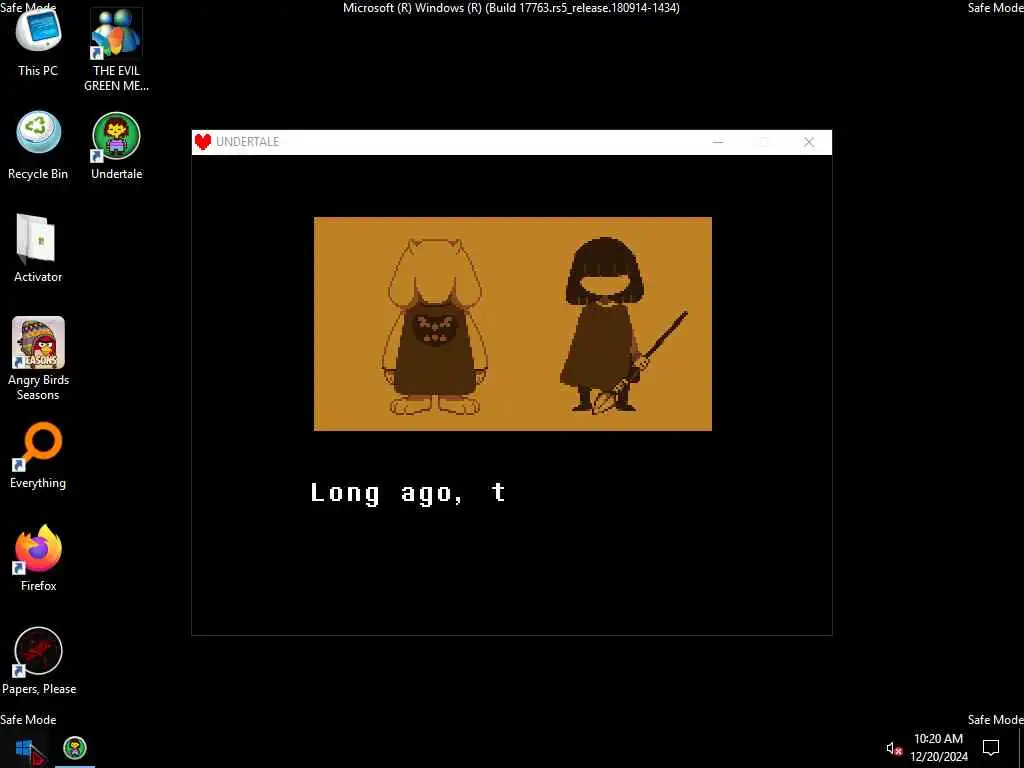Image resolution: width=1024 pixels, height=768 pixels.
Task: Close the Undertale window
Action: click(808, 142)
